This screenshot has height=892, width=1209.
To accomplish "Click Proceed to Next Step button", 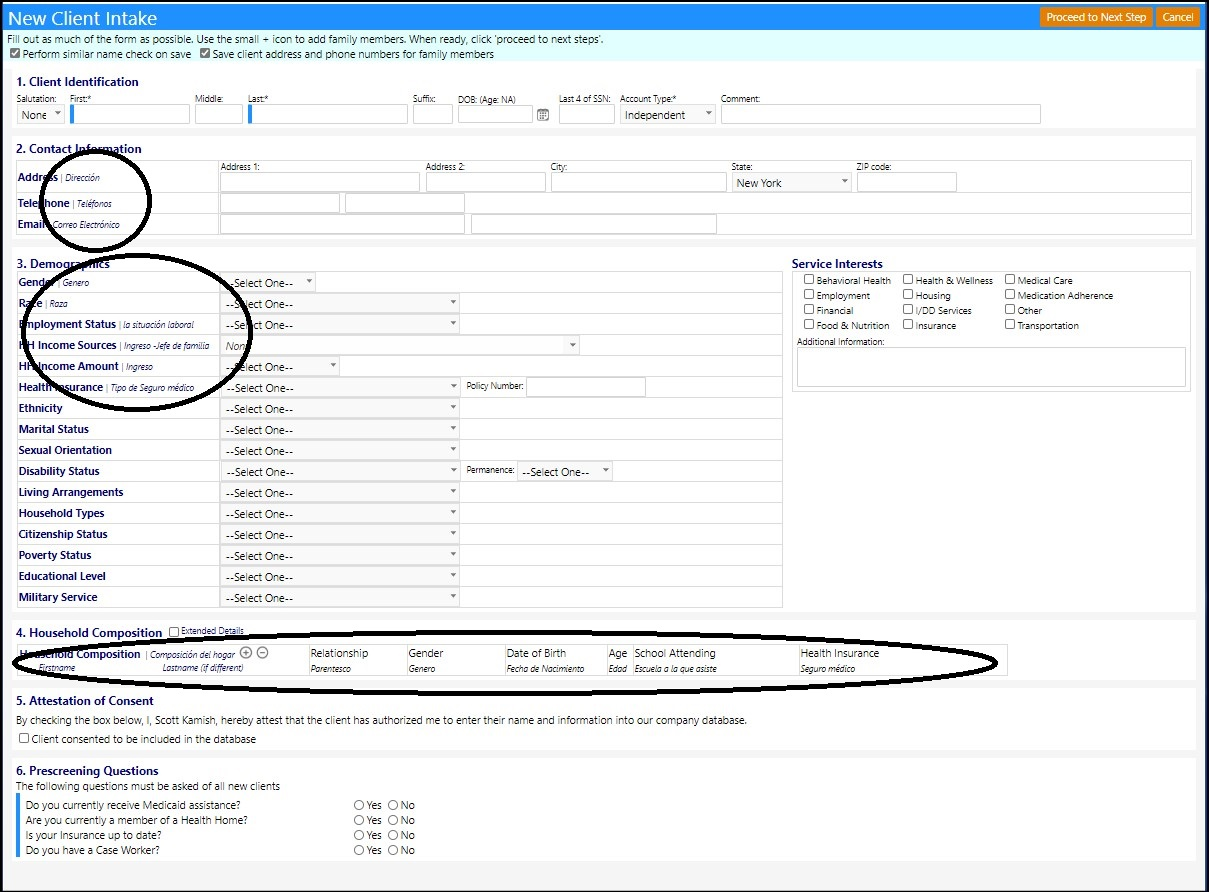I will (1096, 17).
